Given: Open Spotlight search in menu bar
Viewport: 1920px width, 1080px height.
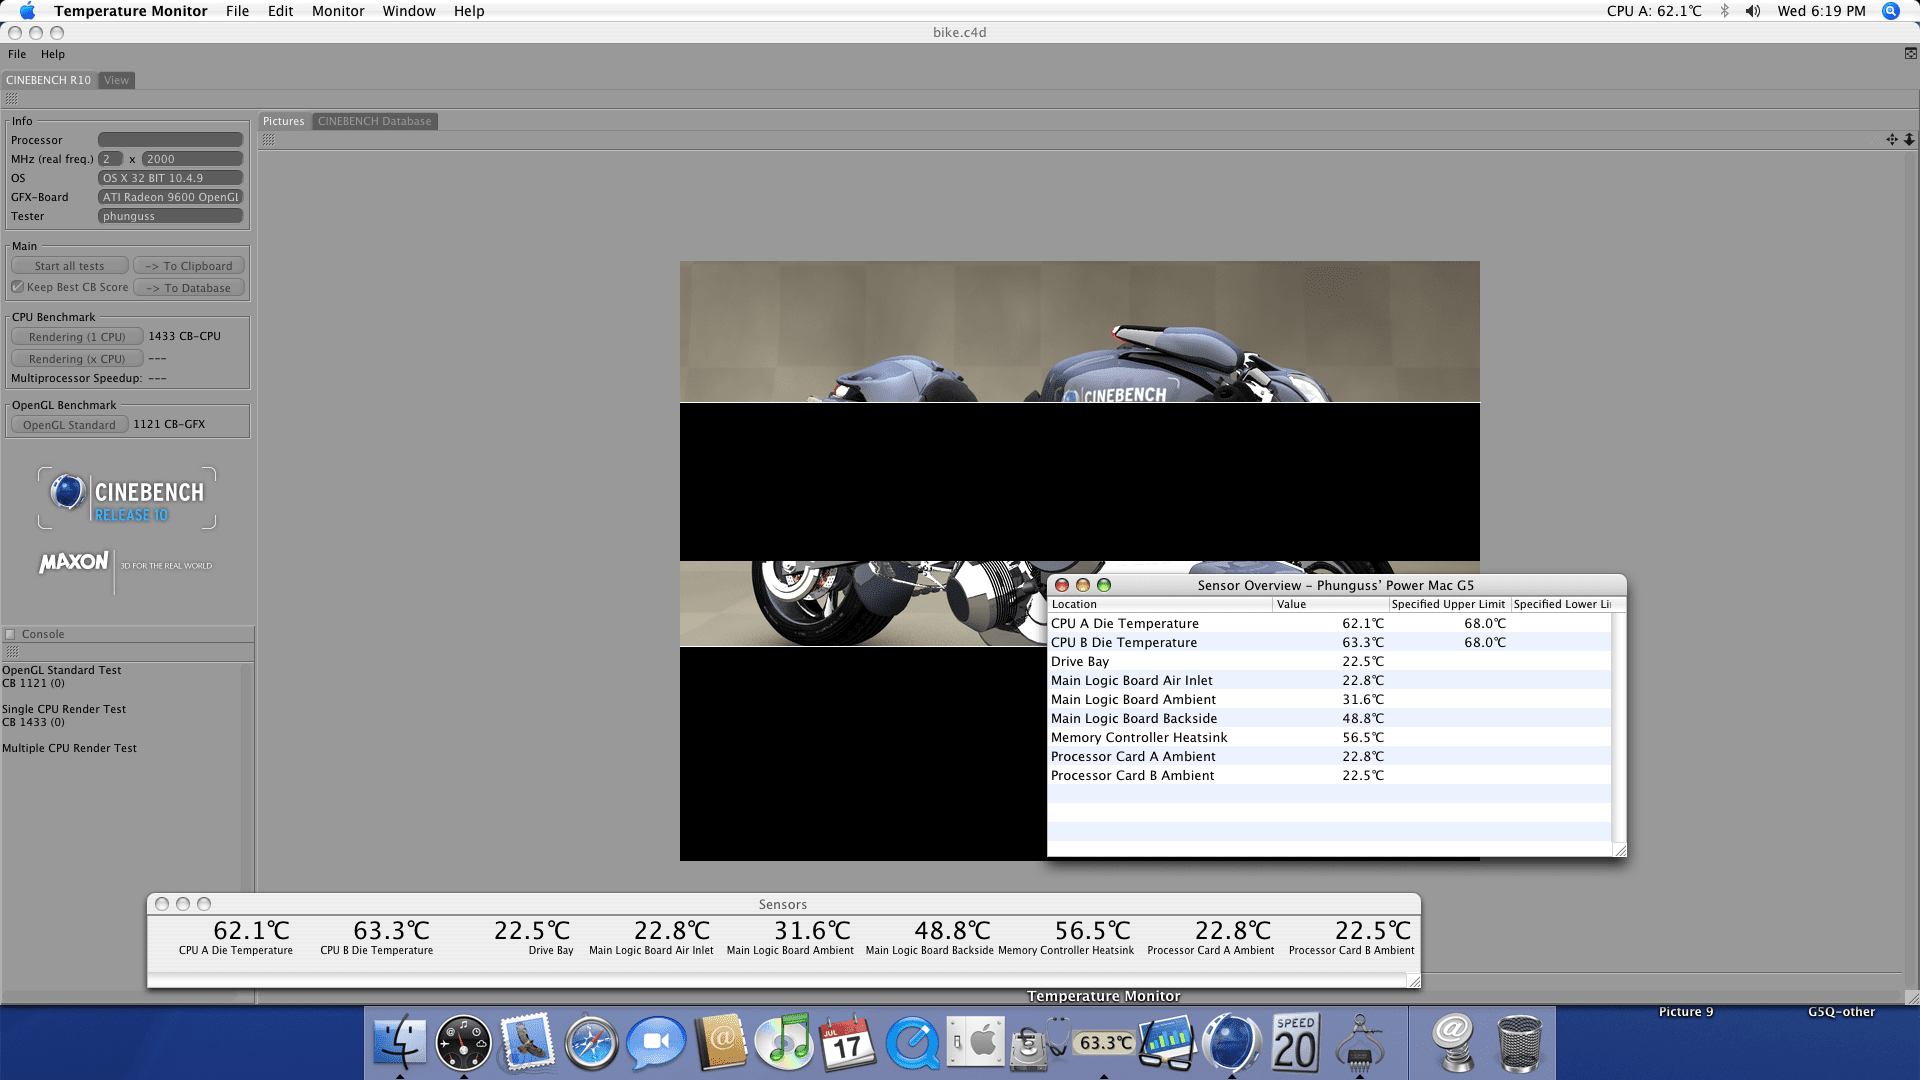Looking at the screenshot, I should [1890, 11].
